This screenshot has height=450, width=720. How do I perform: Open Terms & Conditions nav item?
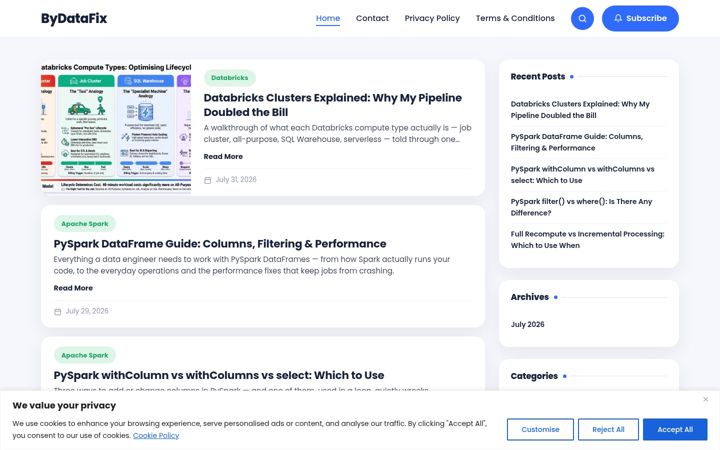pyautogui.click(x=515, y=18)
